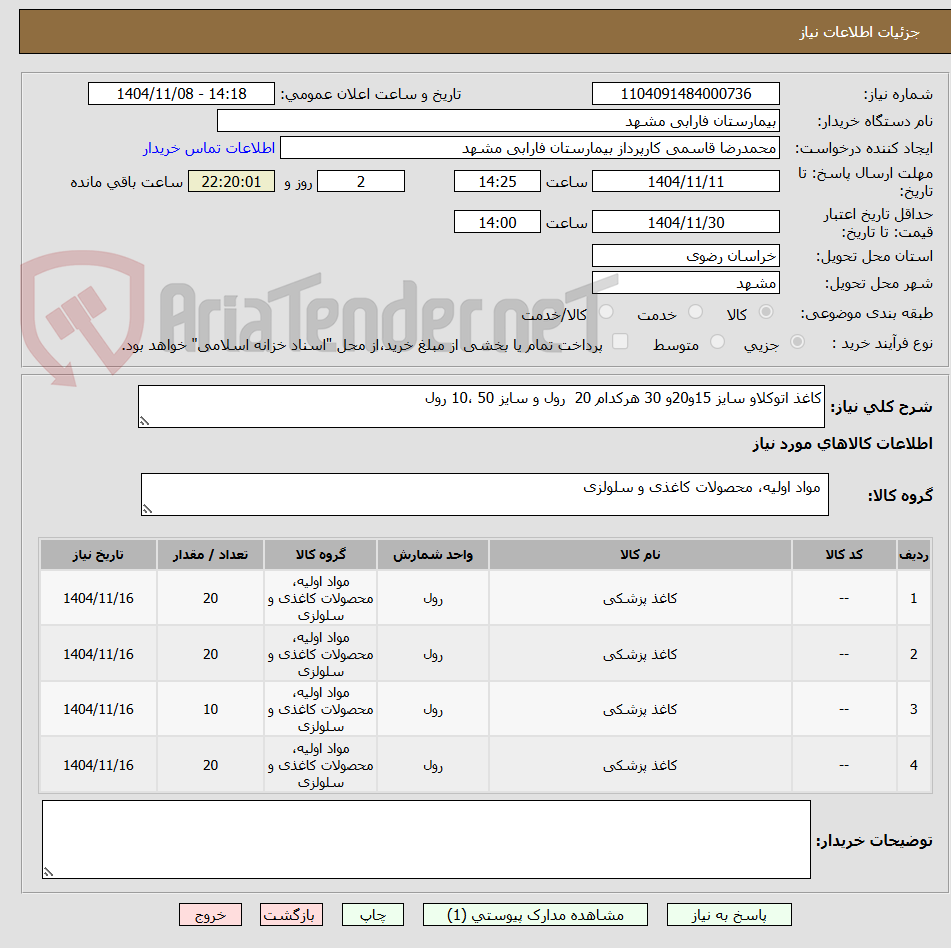
Task: Click the گروه کالا table column header
Action: tap(320, 554)
